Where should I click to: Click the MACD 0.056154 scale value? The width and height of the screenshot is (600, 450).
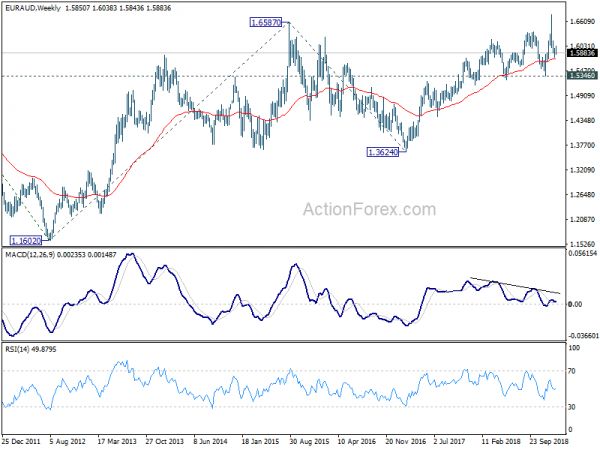click(x=583, y=254)
